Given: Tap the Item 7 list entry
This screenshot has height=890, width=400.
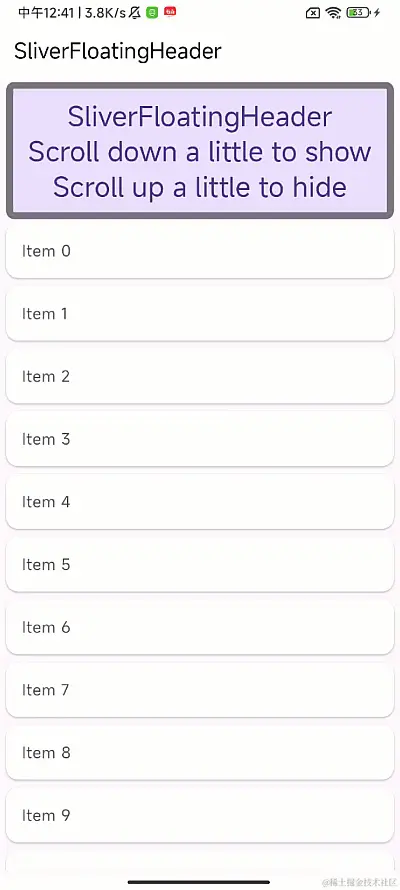Looking at the screenshot, I should point(200,690).
